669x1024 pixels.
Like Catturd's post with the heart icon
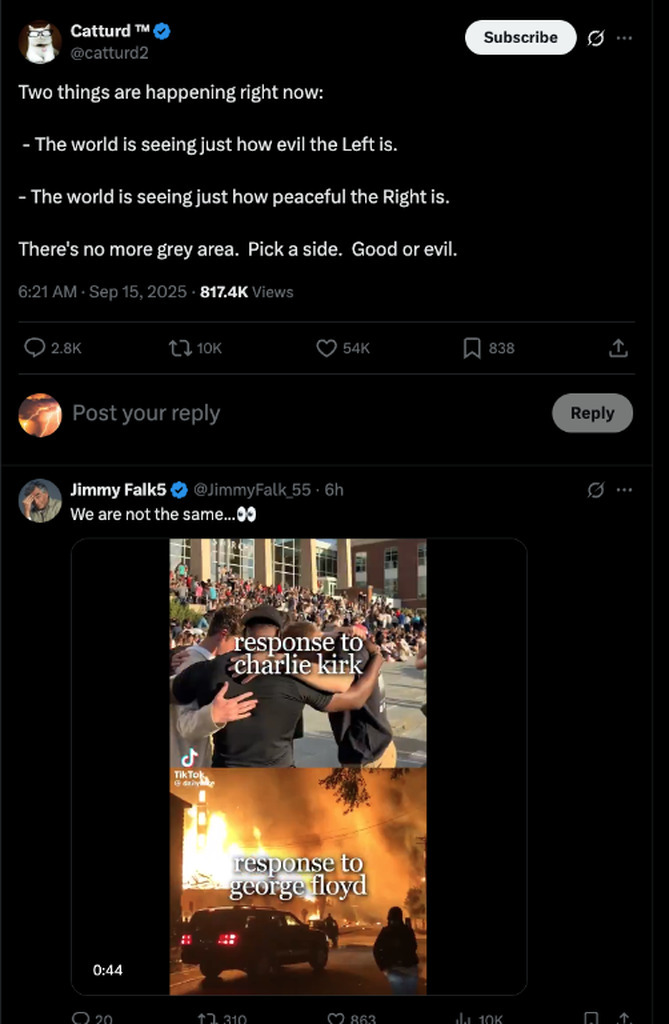coord(326,348)
